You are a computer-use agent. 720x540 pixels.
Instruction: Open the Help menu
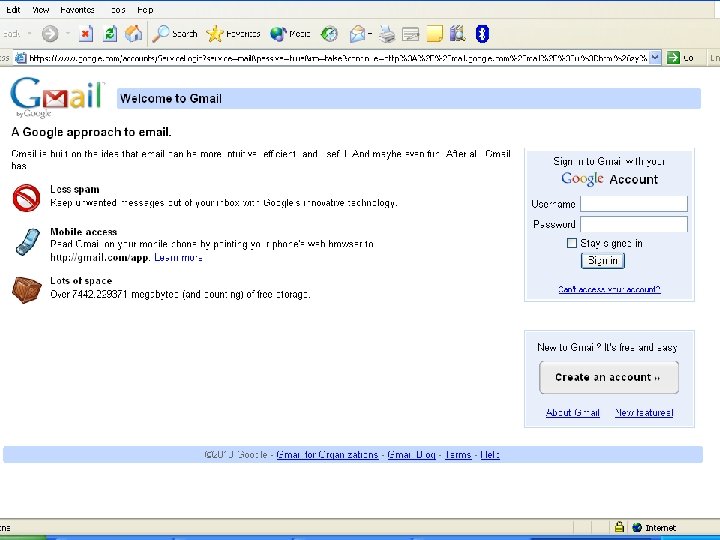click(145, 10)
